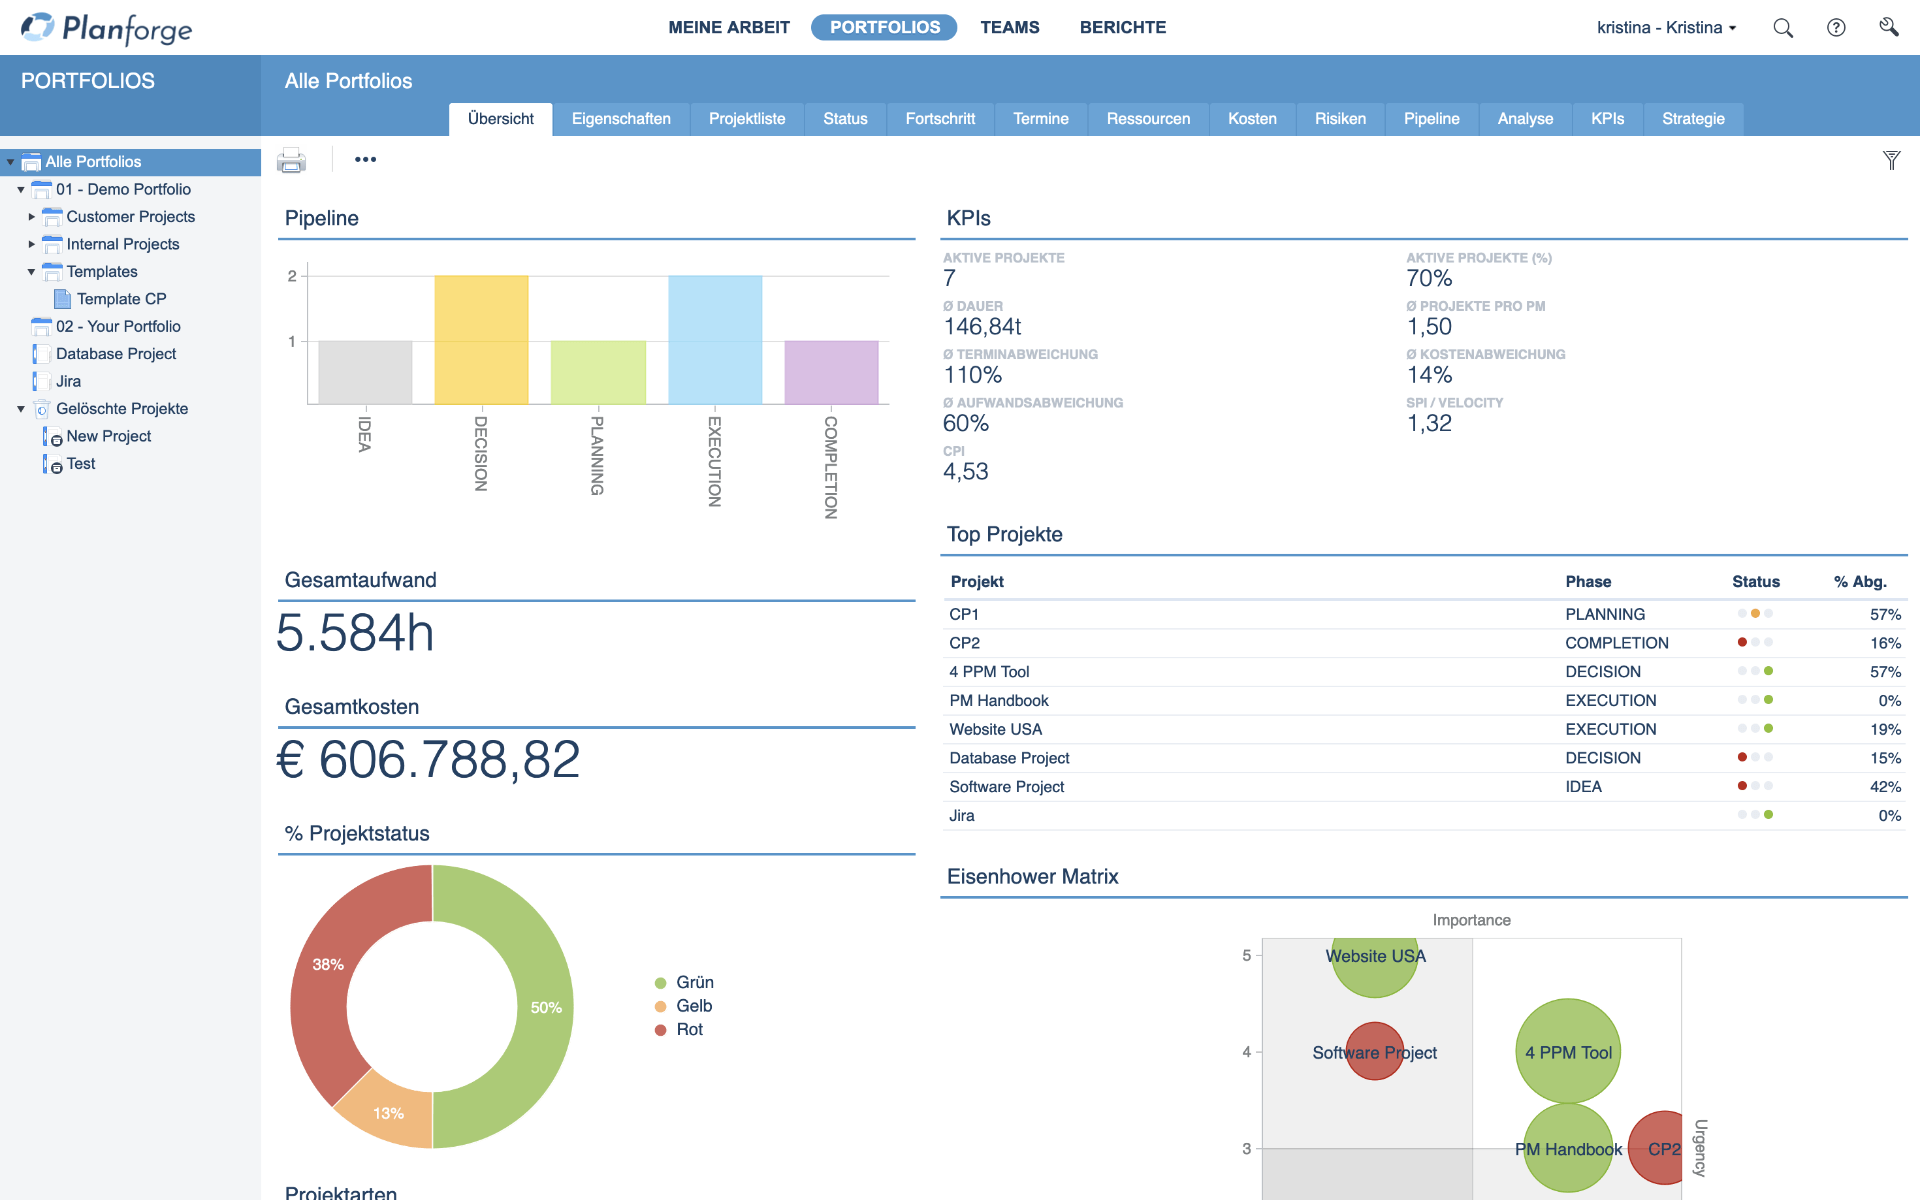Open the help question mark
The width and height of the screenshot is (1920, 1200).
1837,28
